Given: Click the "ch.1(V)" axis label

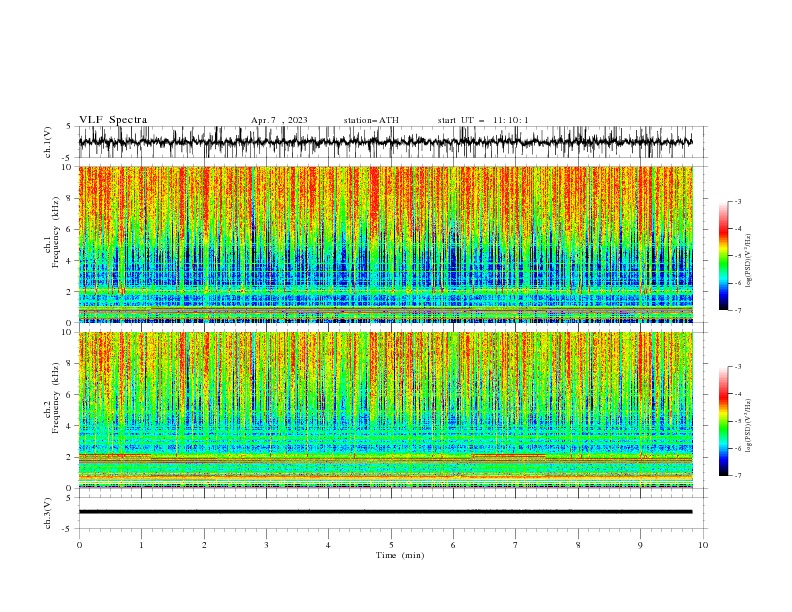Looking at the screenshot, I should (48, 142).
